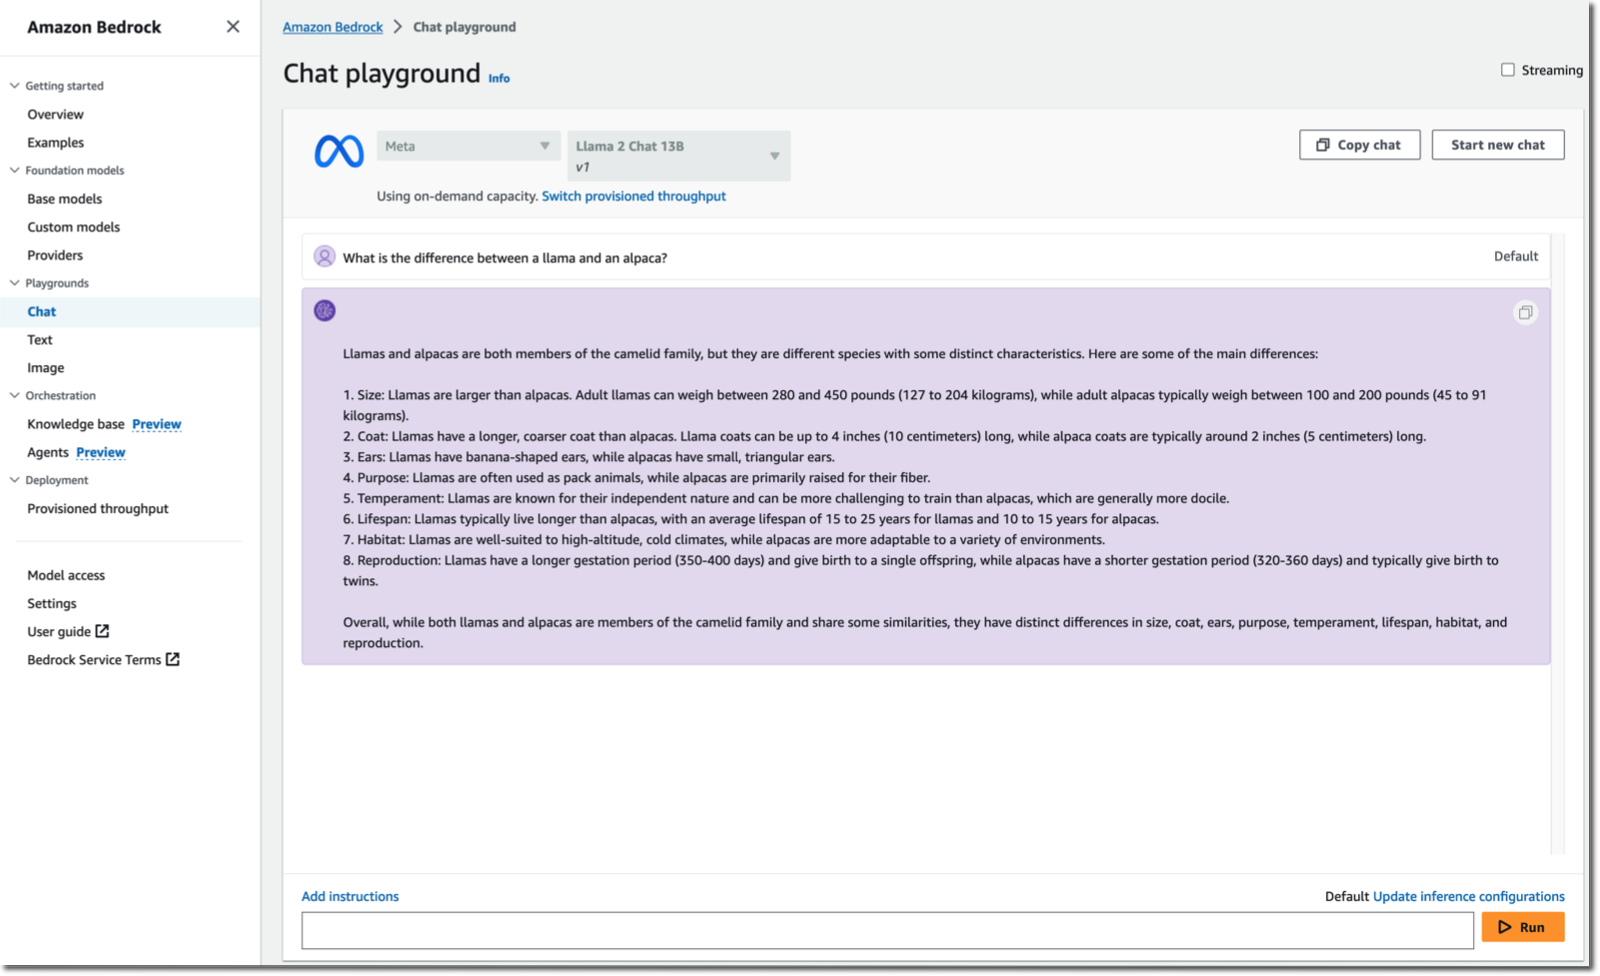Click the llama and alpaca question text
Viewport: 1600px width, 976px height.
click(505, 258)
